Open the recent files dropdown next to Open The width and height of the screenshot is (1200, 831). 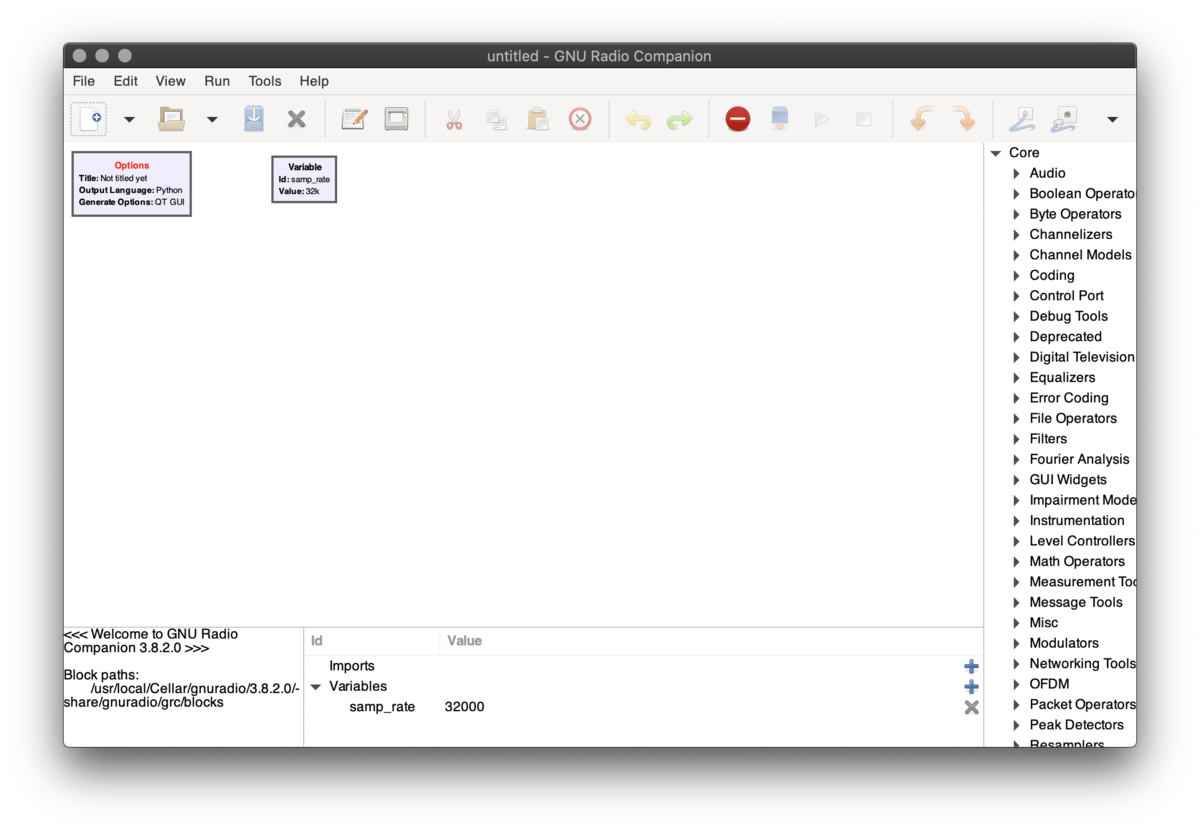pos(212,120)
